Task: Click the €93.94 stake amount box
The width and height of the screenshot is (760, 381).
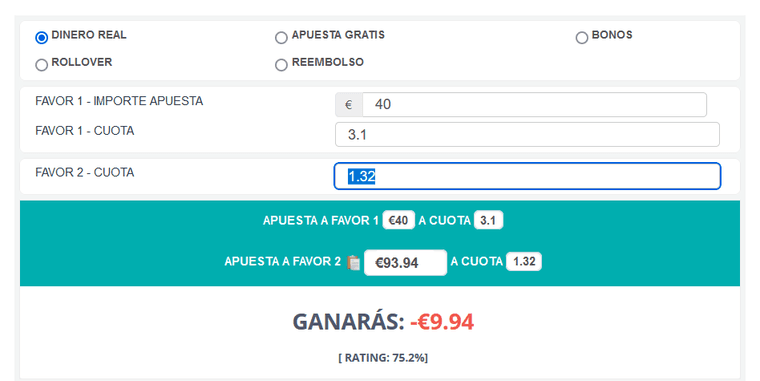Action: (405, 262)
